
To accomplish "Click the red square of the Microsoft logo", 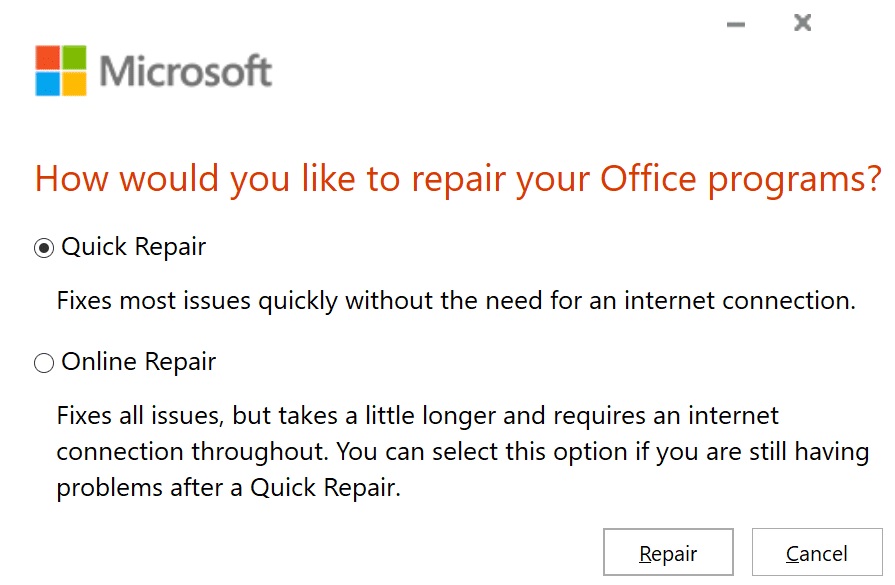I will tap(47, 56).
